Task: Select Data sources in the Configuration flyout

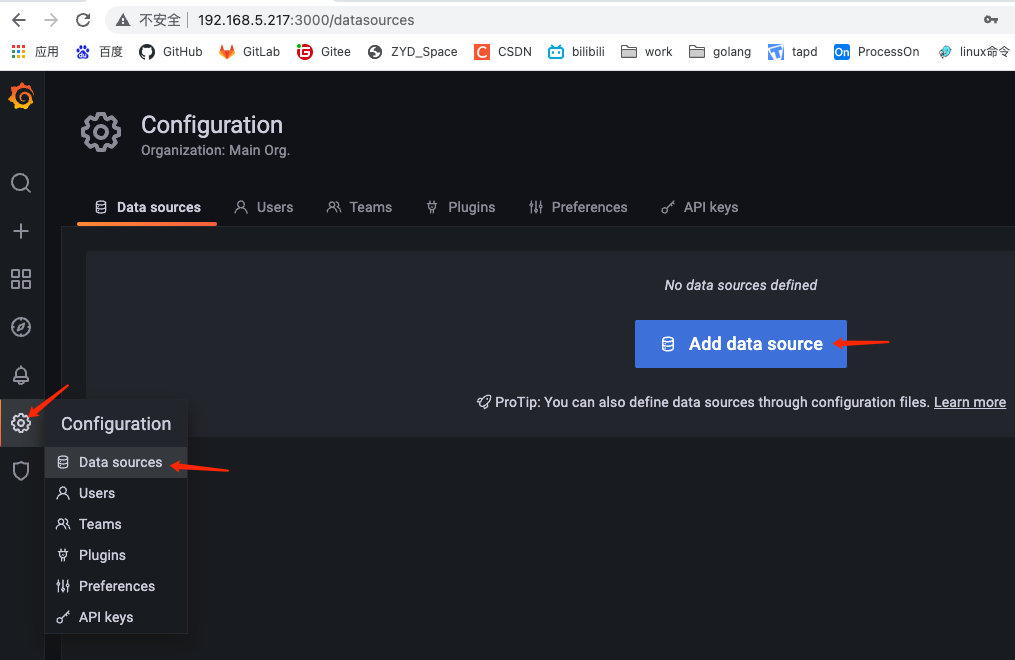Action: pos(116,462)
